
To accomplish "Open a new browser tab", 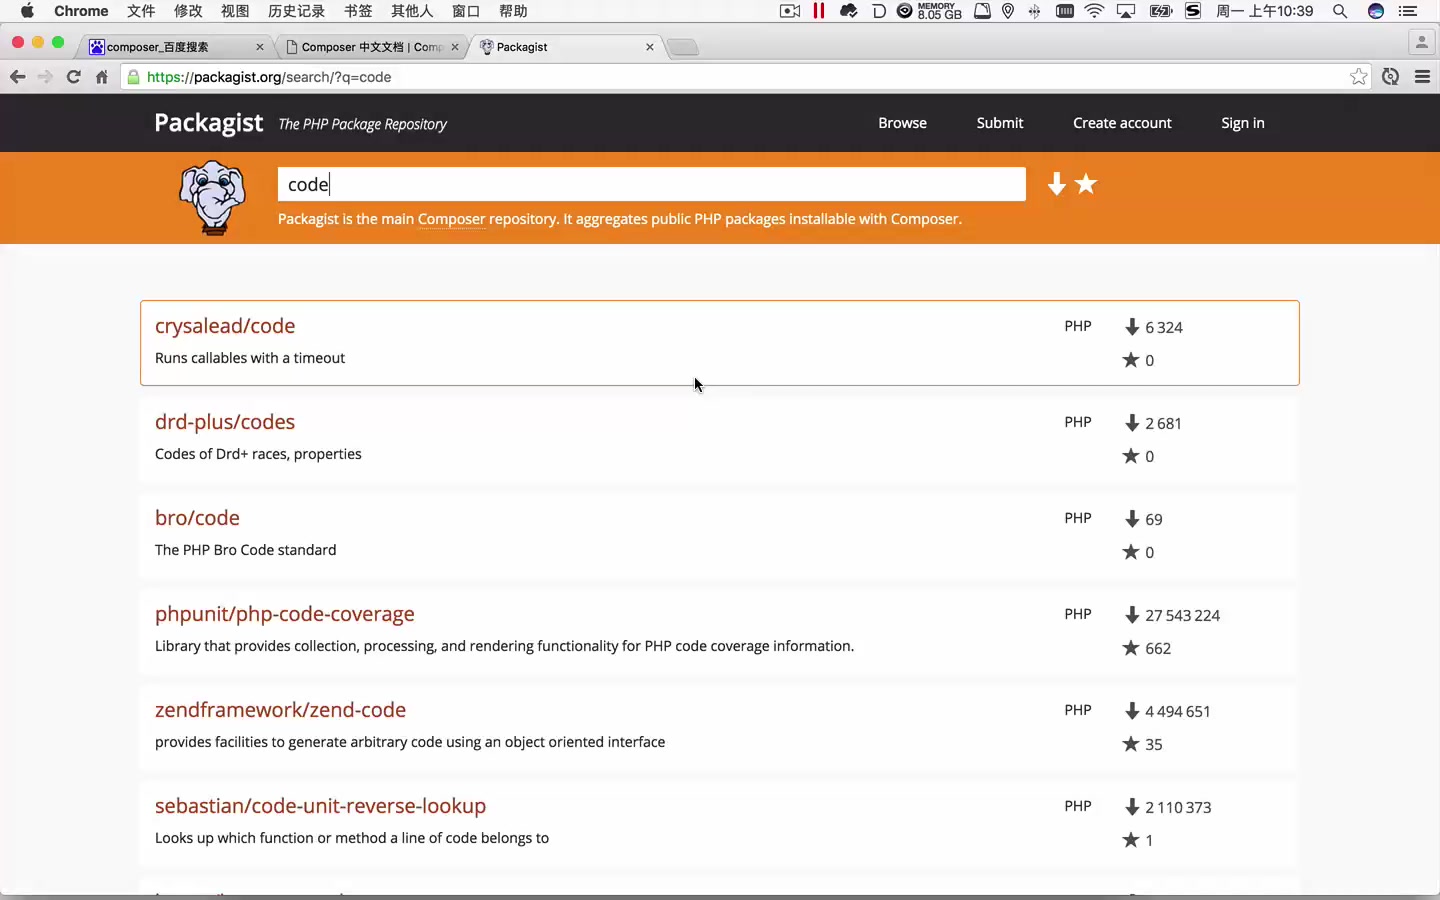I will click(x=683, y=47).
